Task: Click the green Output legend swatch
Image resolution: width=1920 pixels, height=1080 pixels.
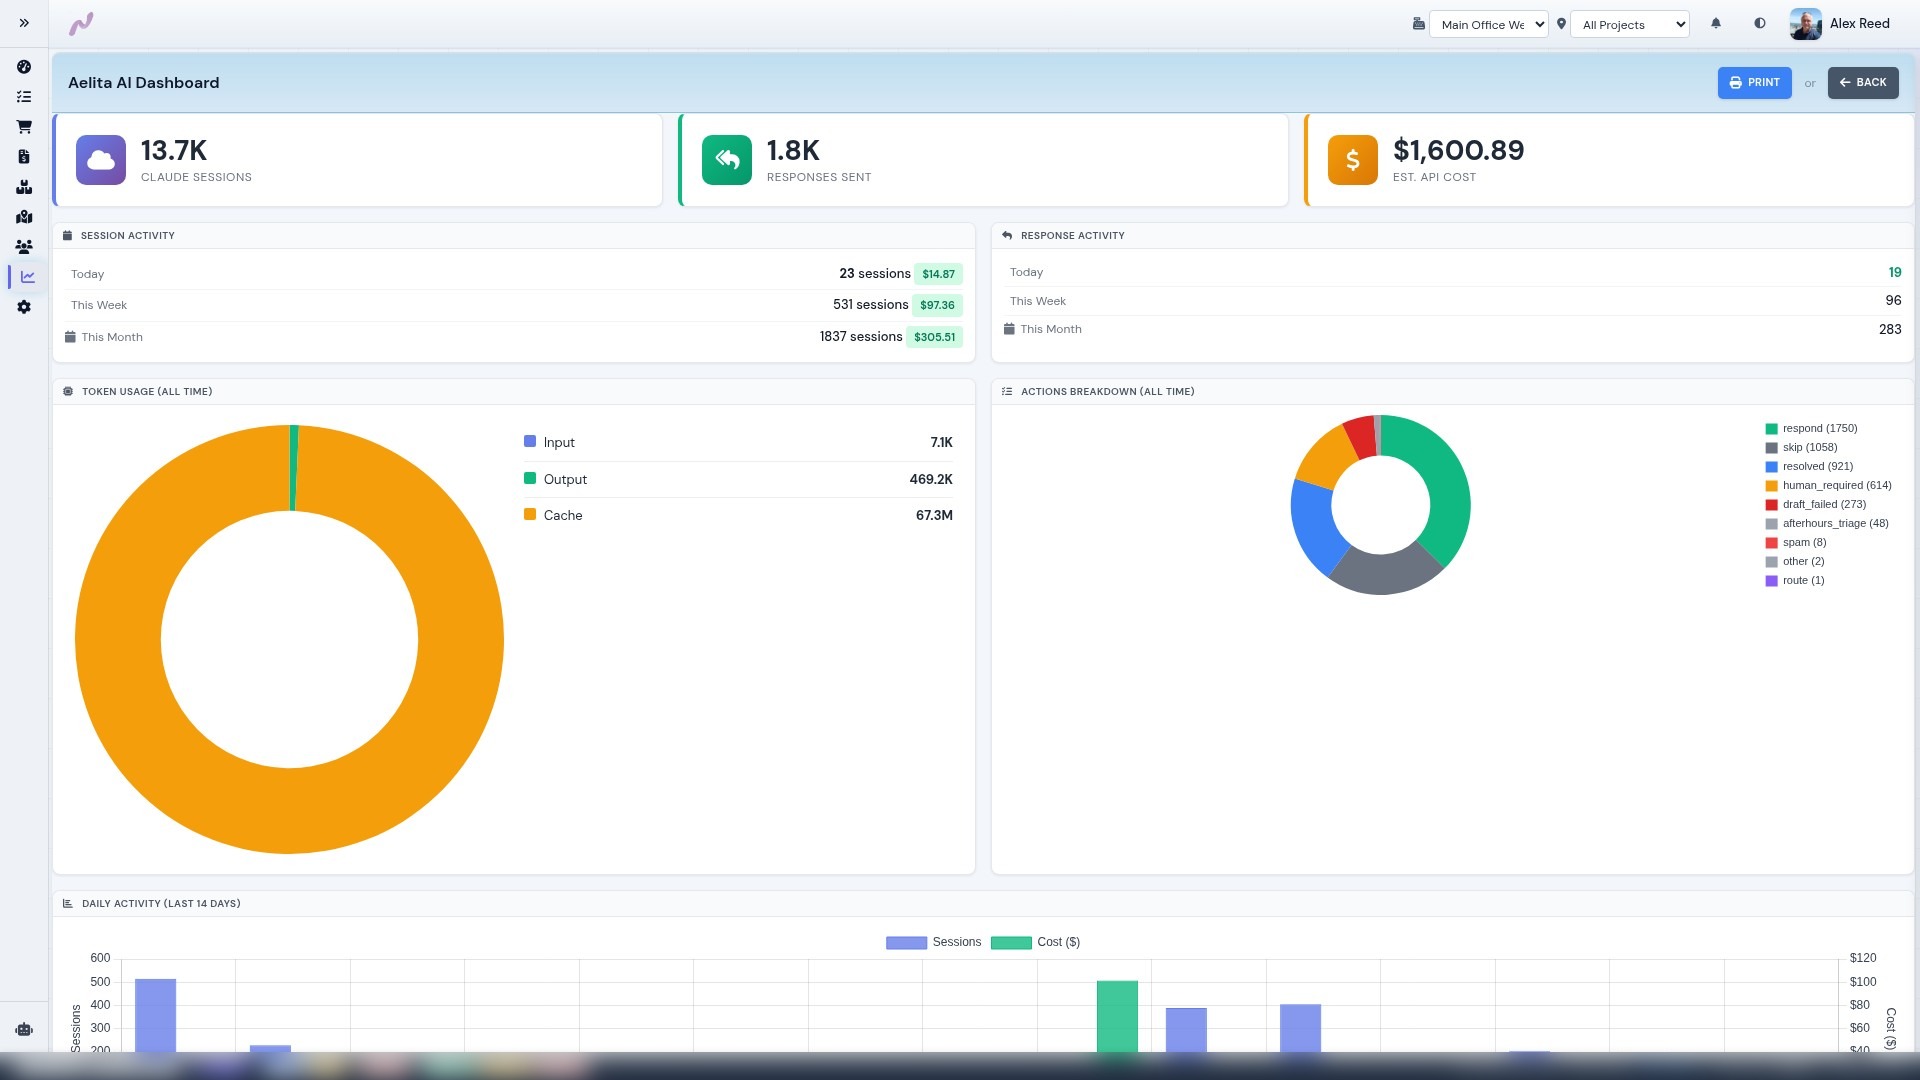Action: coord(530,478)
